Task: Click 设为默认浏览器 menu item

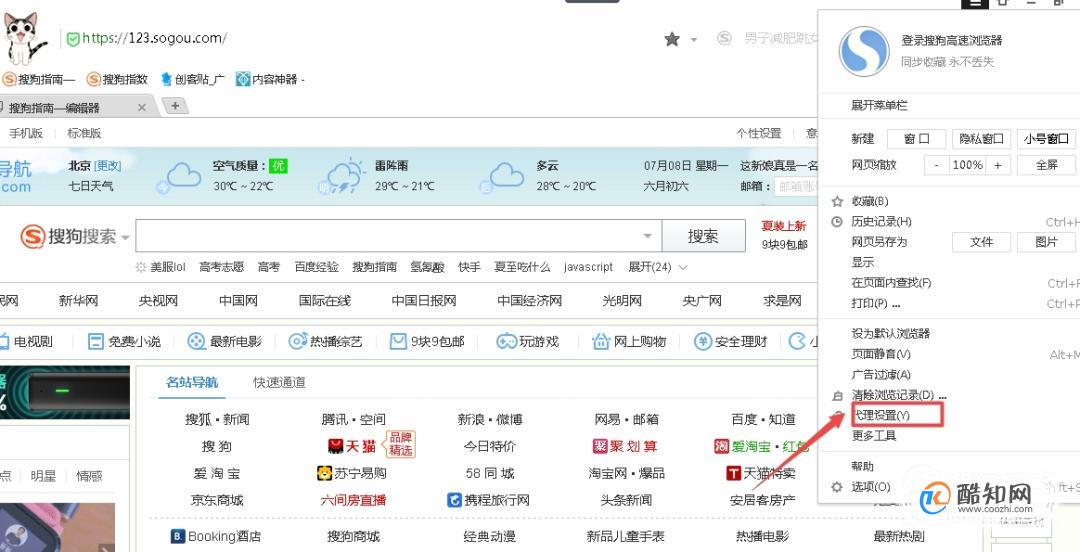Action: pyautogui.click(x=891, y=334)
